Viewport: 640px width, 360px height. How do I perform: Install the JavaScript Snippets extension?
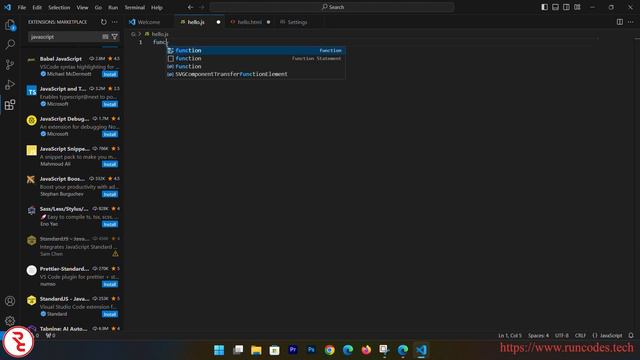pyautogui.click(x=110, y=164)
